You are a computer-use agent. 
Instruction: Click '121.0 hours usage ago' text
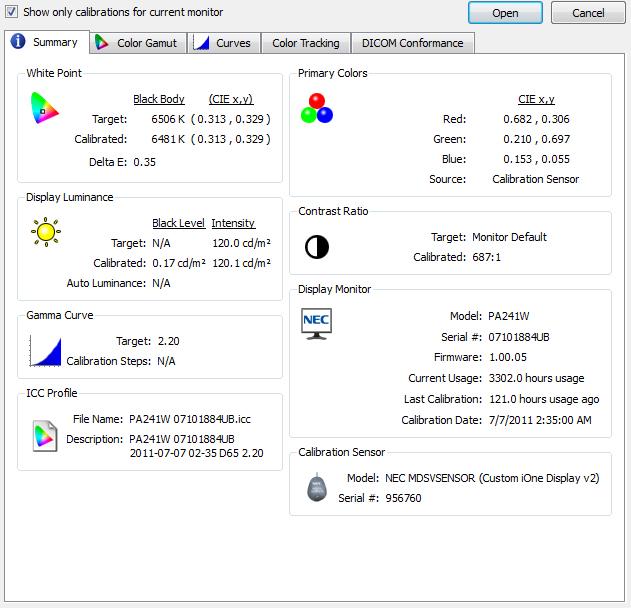pyautogui.click(x=544, y=399)
